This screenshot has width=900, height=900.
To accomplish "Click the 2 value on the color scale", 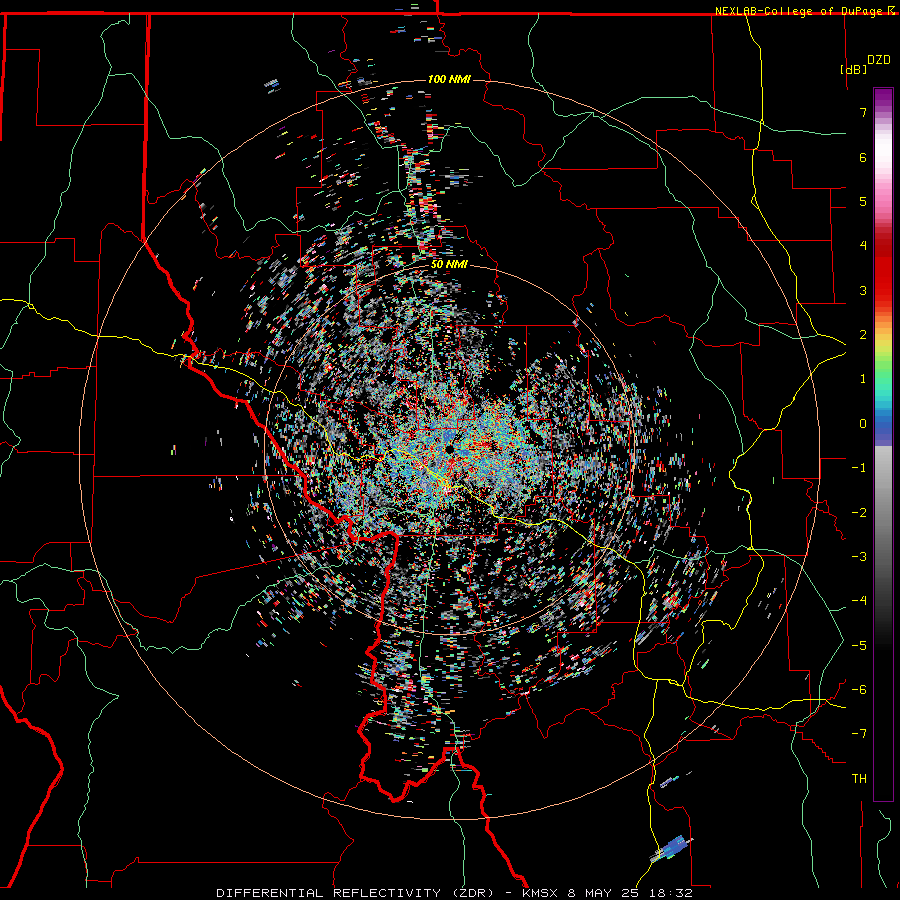I will coord(863,335).
